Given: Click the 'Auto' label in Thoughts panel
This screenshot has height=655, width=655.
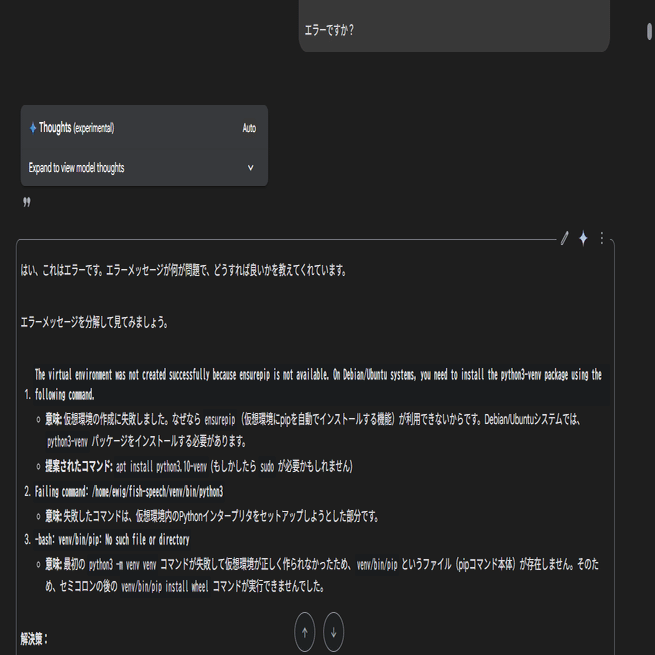Looking at the screenshot, I should [x=249, y=128].
